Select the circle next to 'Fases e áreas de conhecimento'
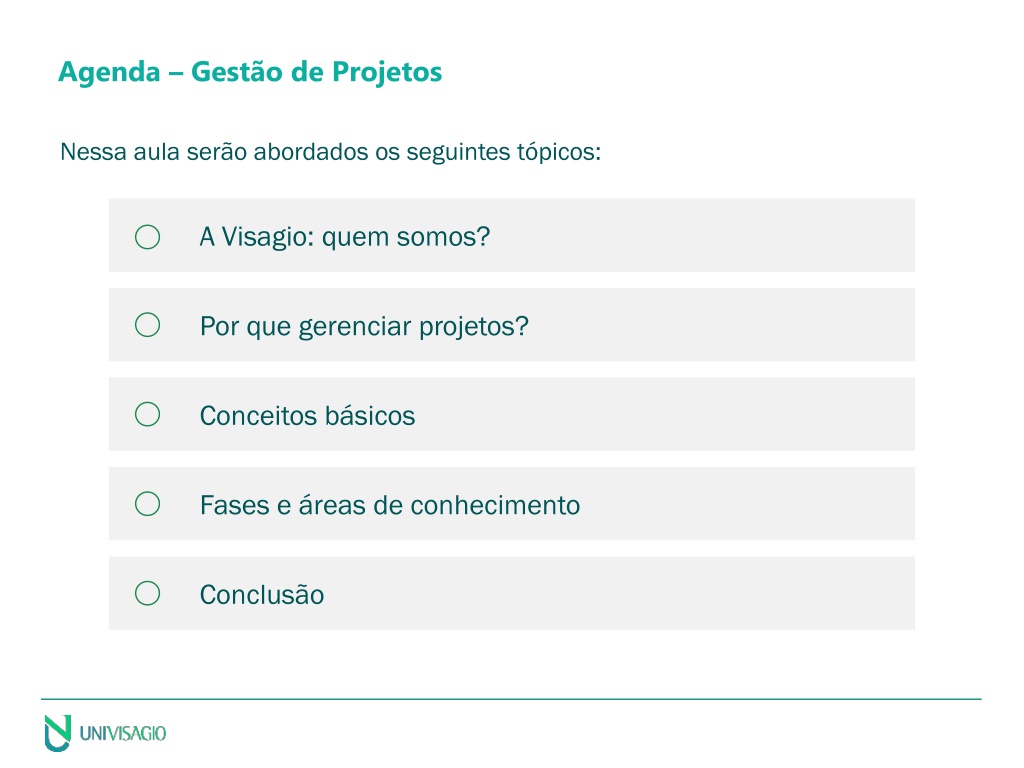This screenshot has height=768, width=1024. click(148, 504)
